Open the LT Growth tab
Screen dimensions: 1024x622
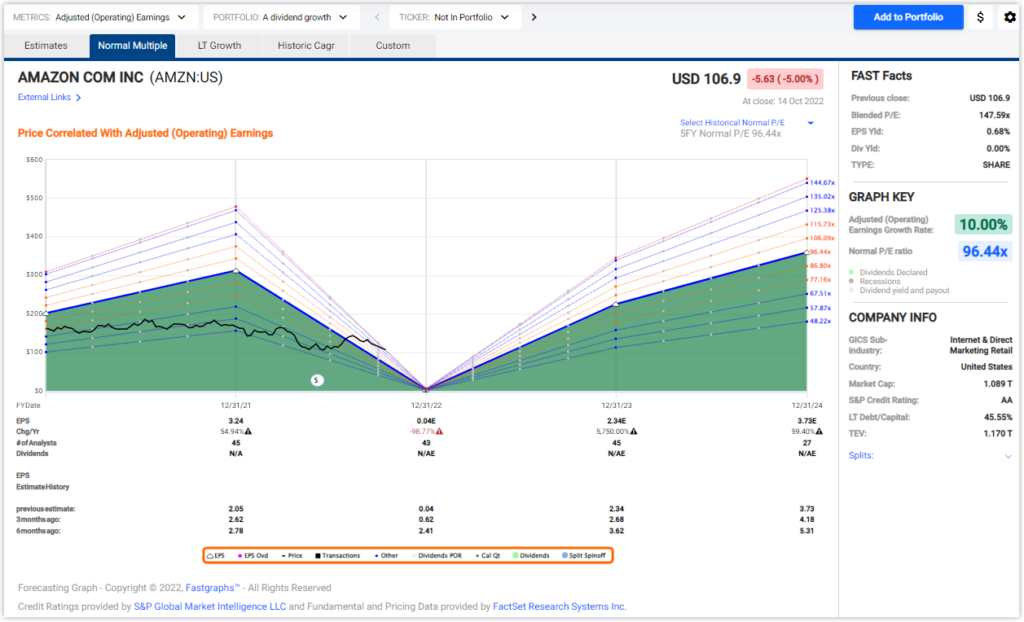(219, 46)
